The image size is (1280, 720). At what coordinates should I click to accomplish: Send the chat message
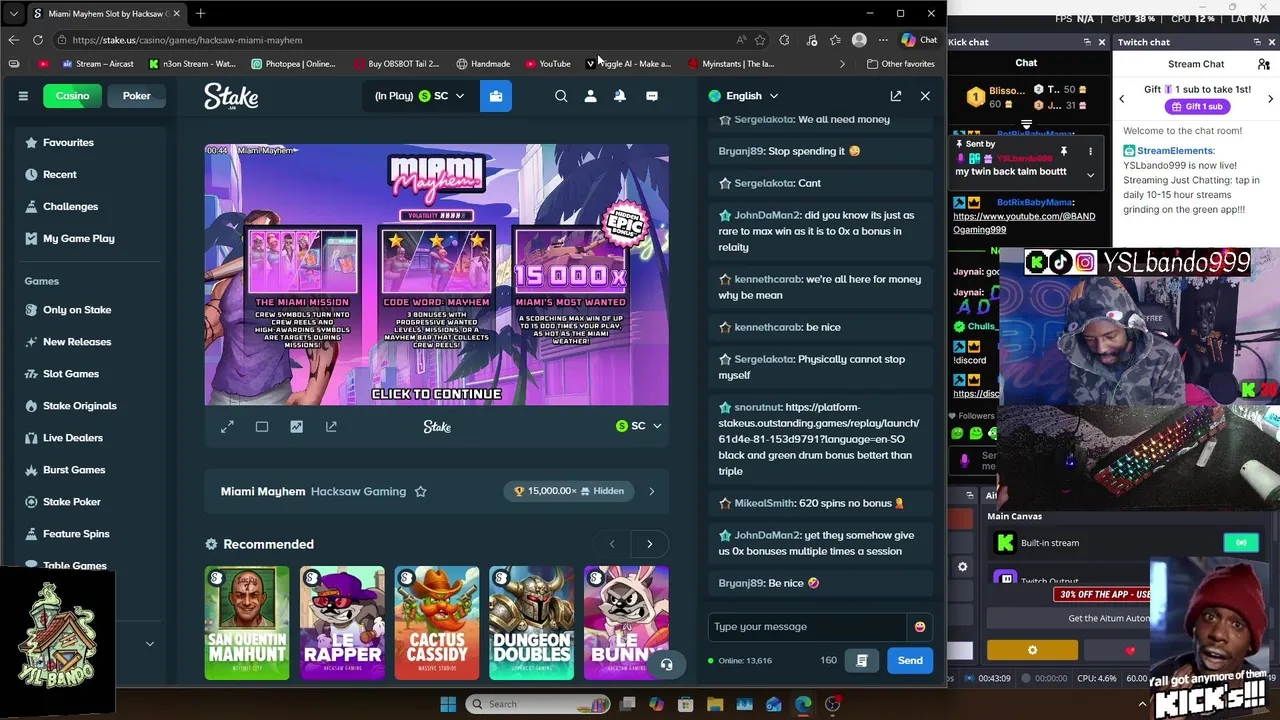[910, 660]
